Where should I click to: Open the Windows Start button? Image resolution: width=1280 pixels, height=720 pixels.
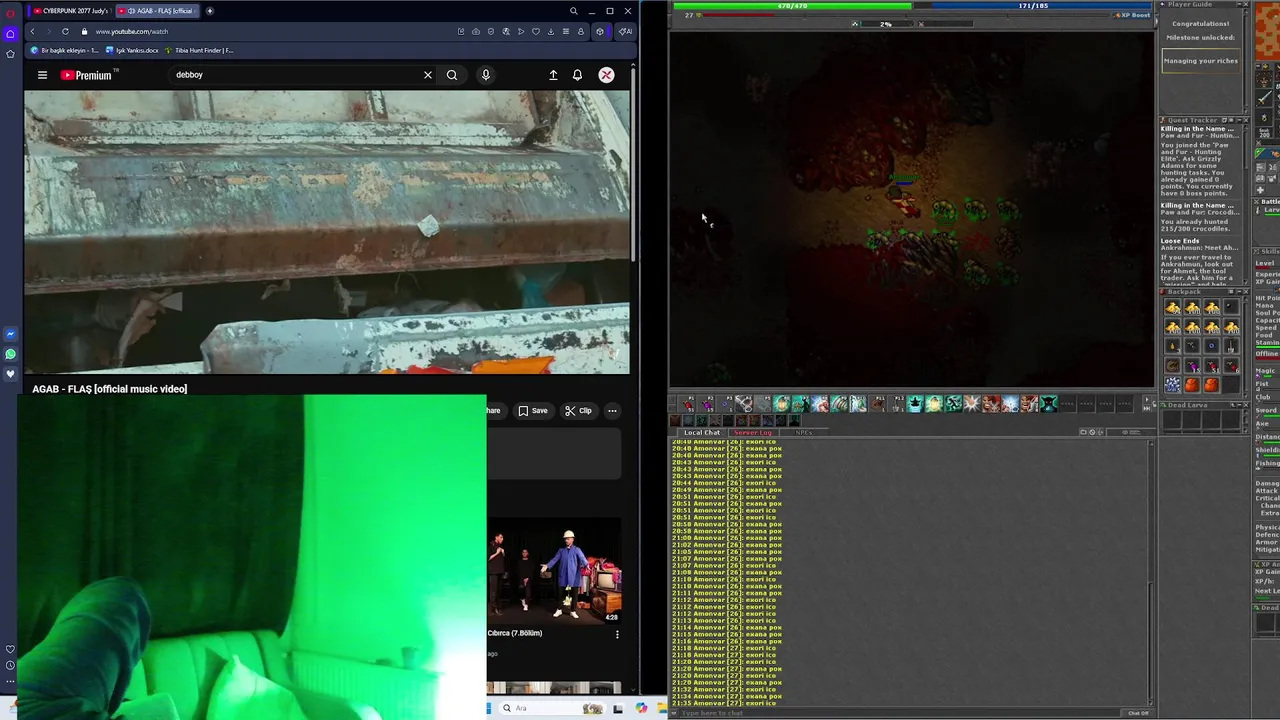coord(489,708)
